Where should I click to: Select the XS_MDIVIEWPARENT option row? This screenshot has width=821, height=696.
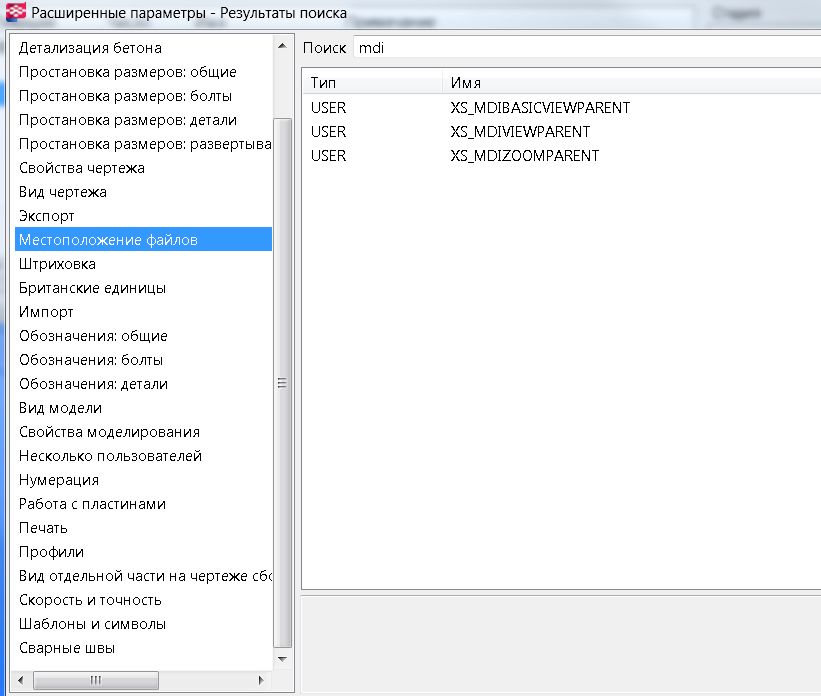pos(520,132)
